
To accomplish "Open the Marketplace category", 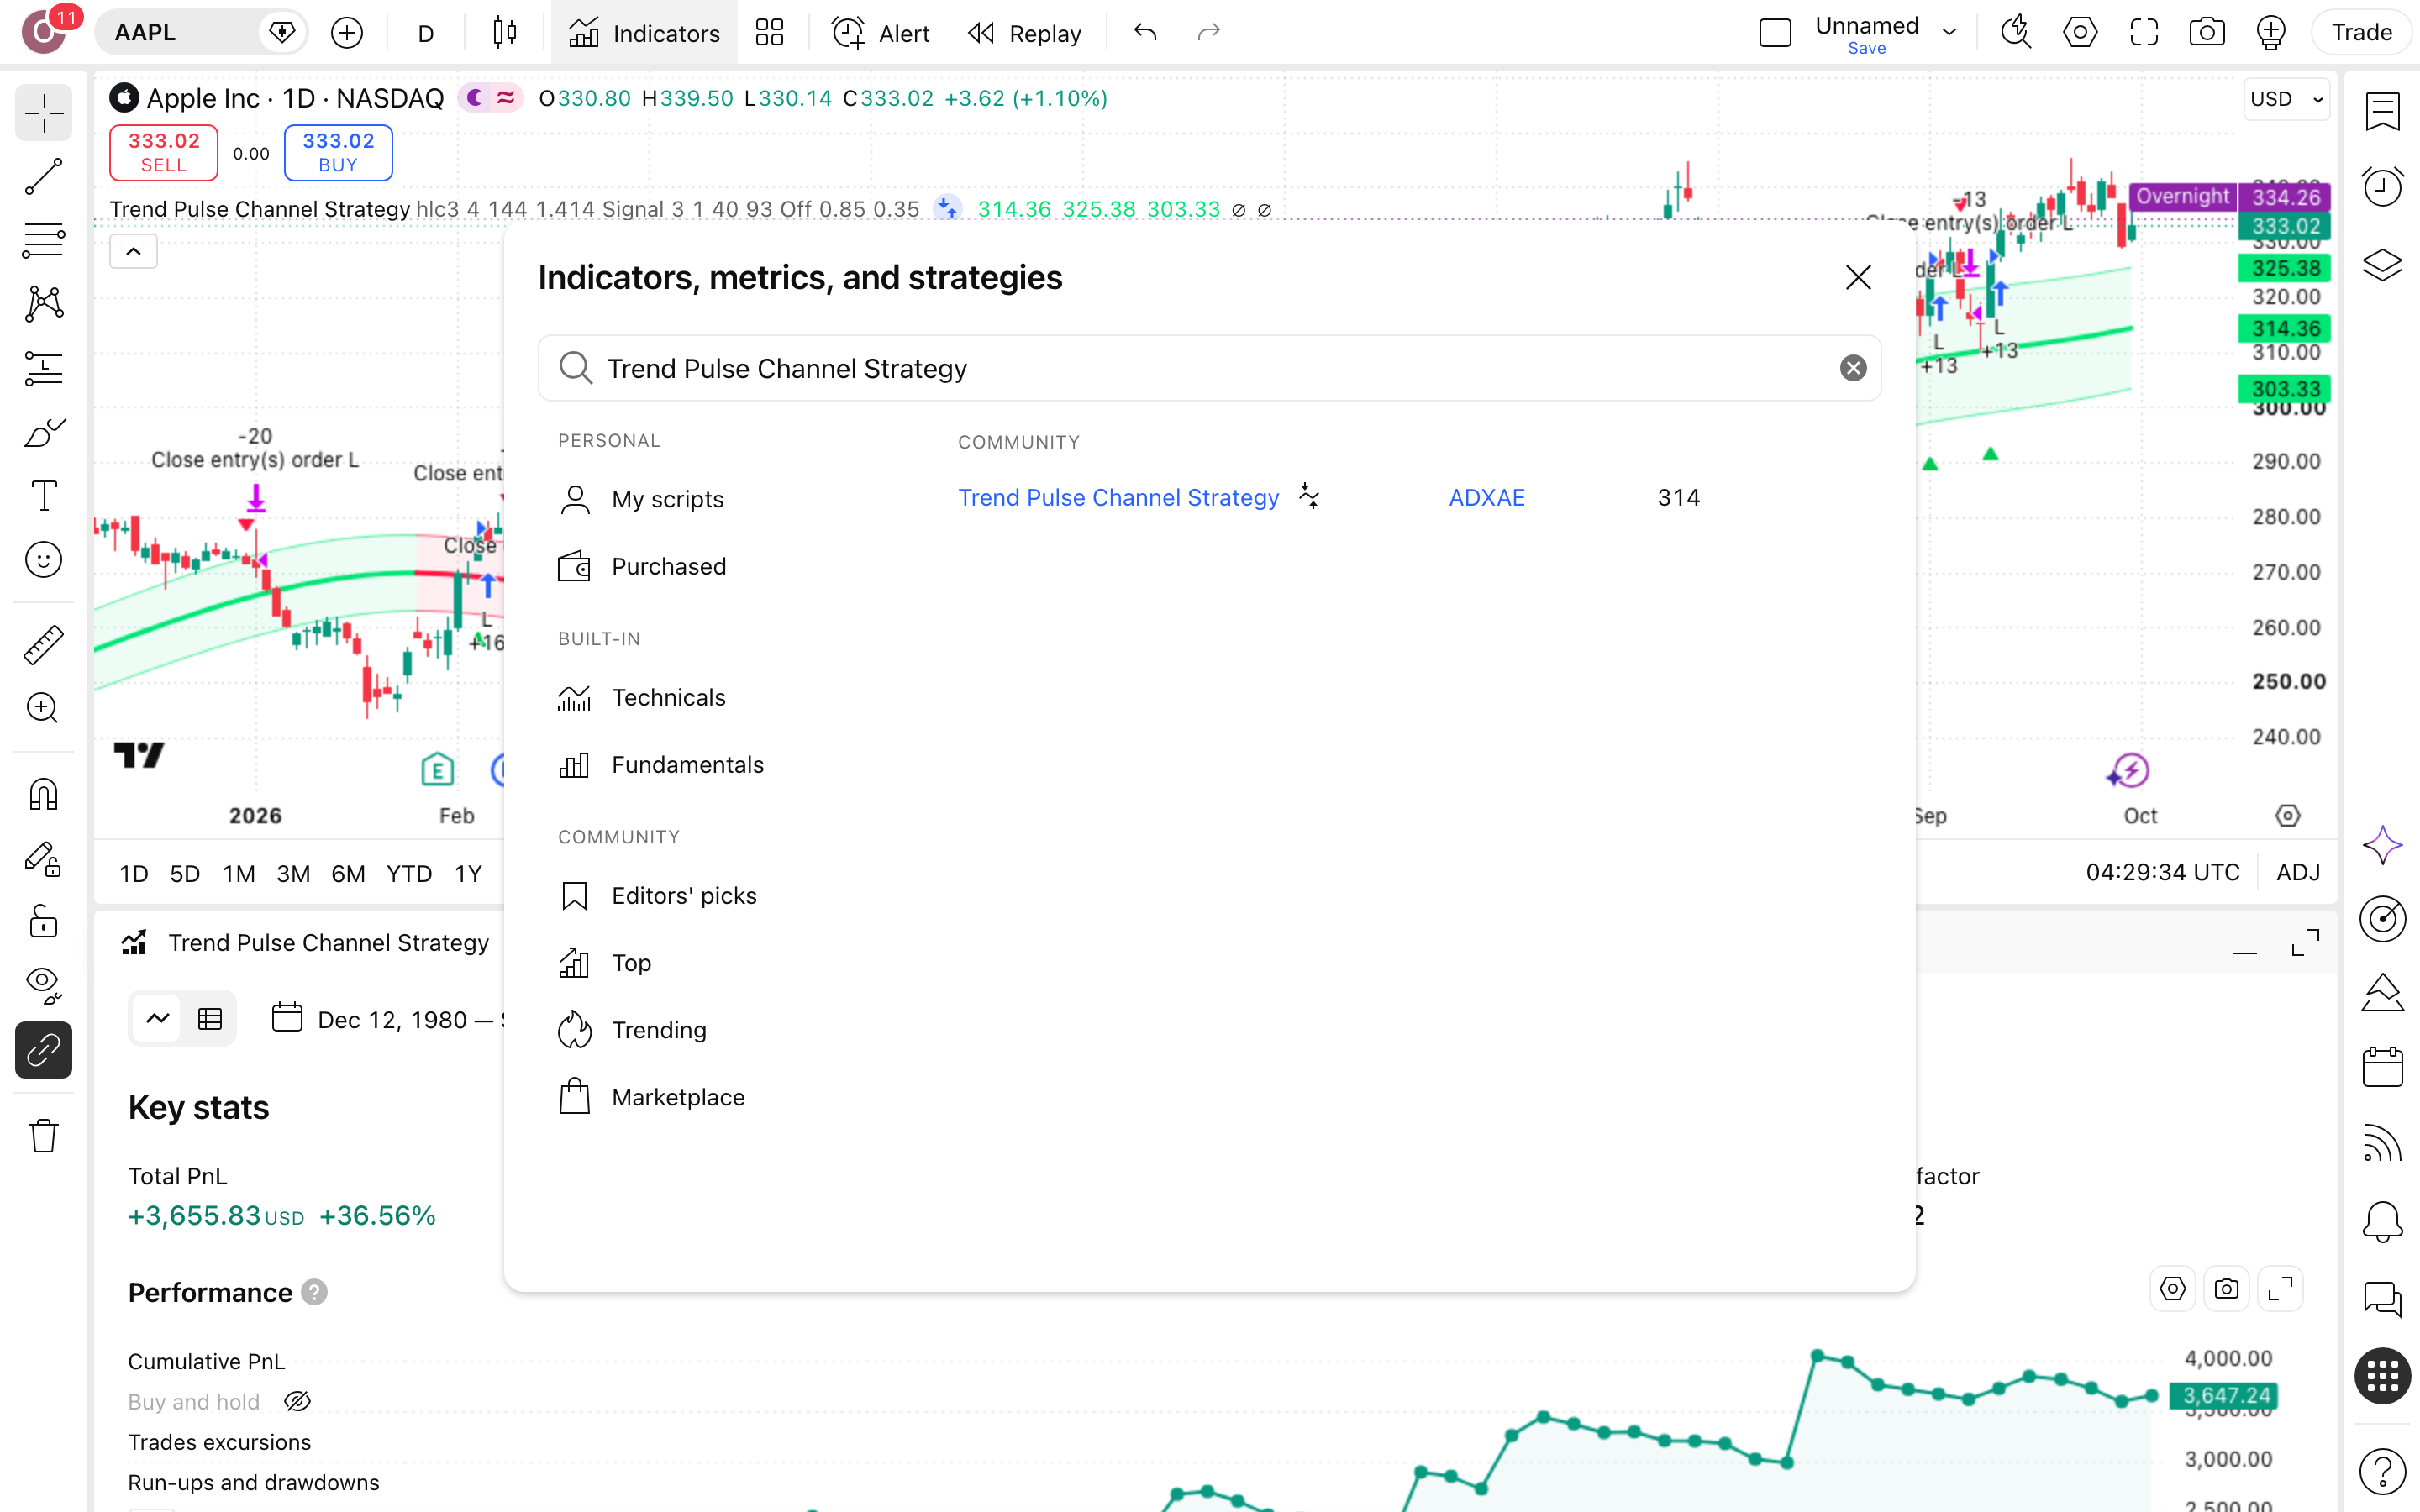I will [651, 1097].
